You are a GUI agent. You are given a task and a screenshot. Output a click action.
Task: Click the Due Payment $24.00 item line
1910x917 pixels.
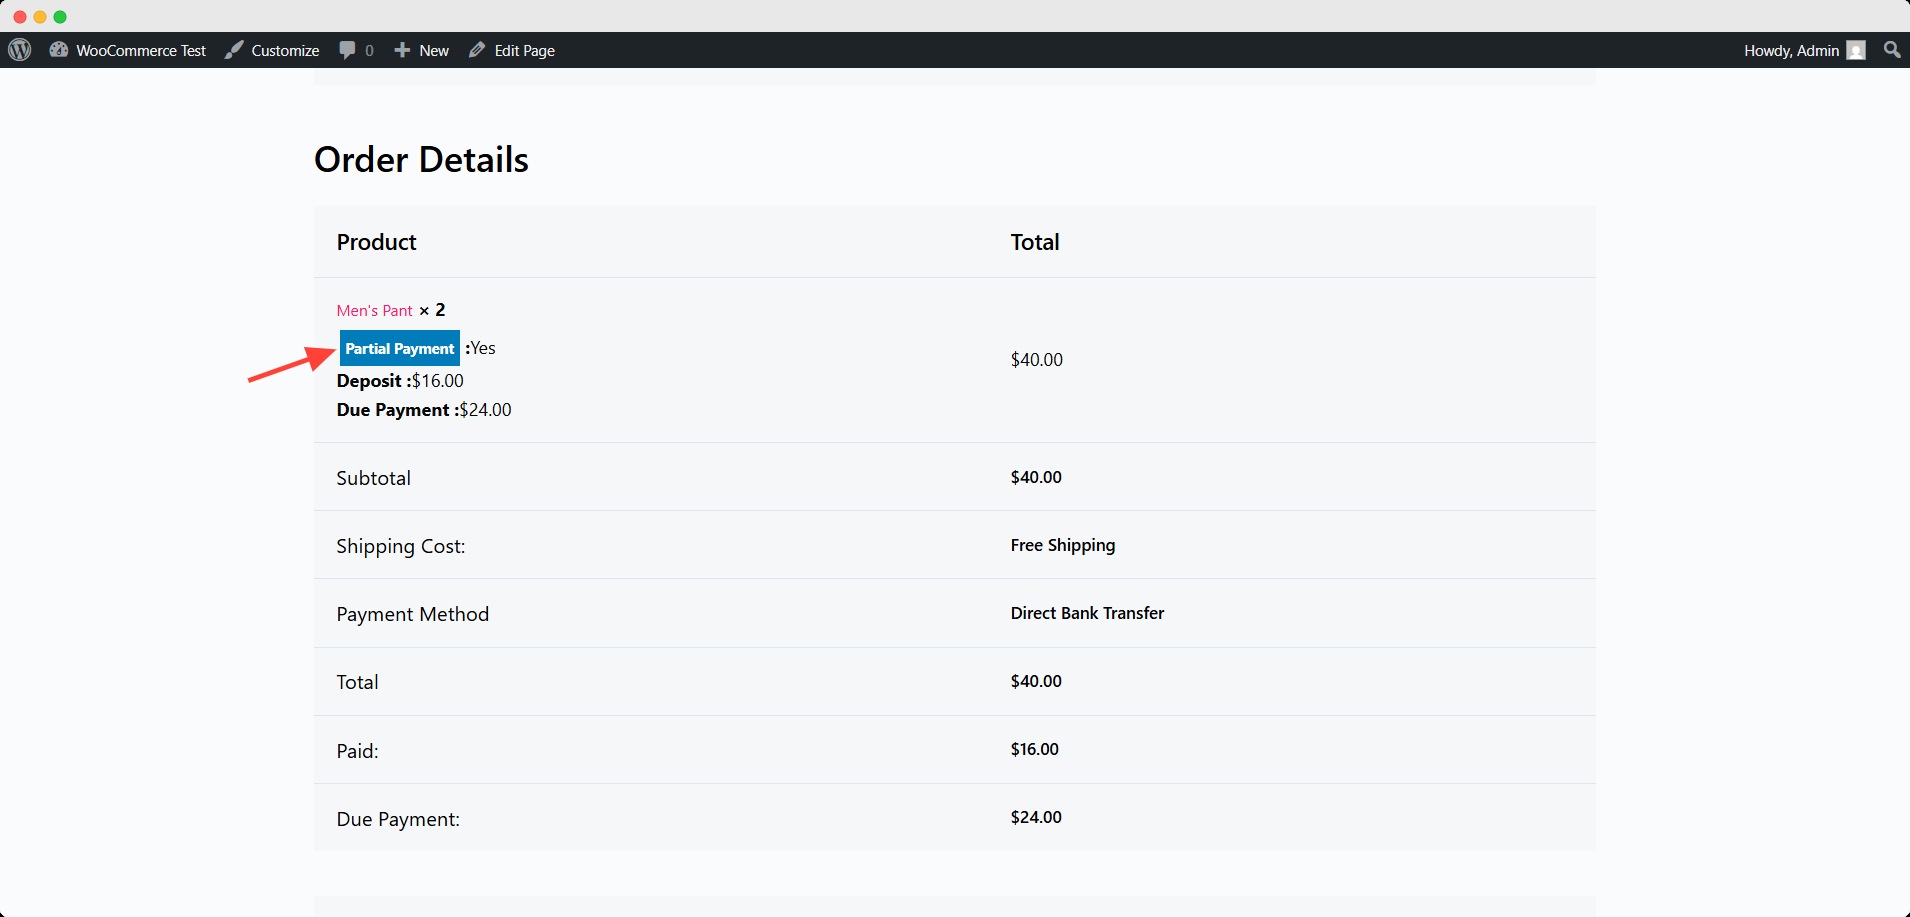(x=424, y=410)
